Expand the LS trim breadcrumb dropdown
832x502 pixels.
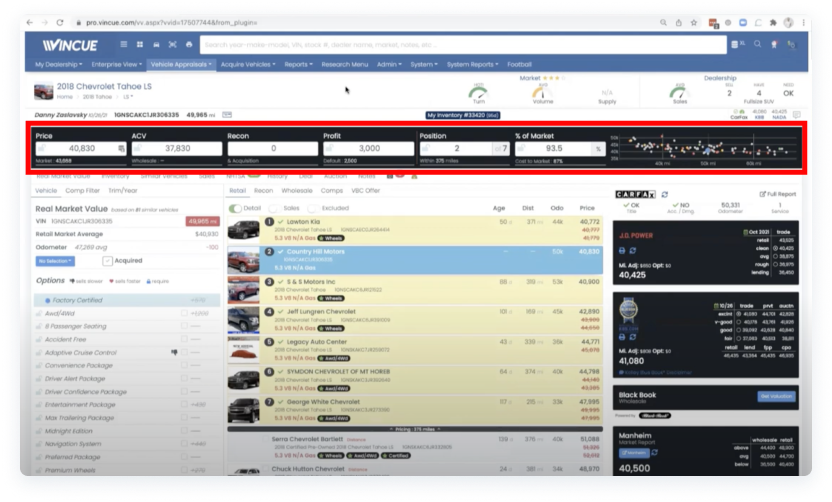pyautogui.click(x=128, y=97)
